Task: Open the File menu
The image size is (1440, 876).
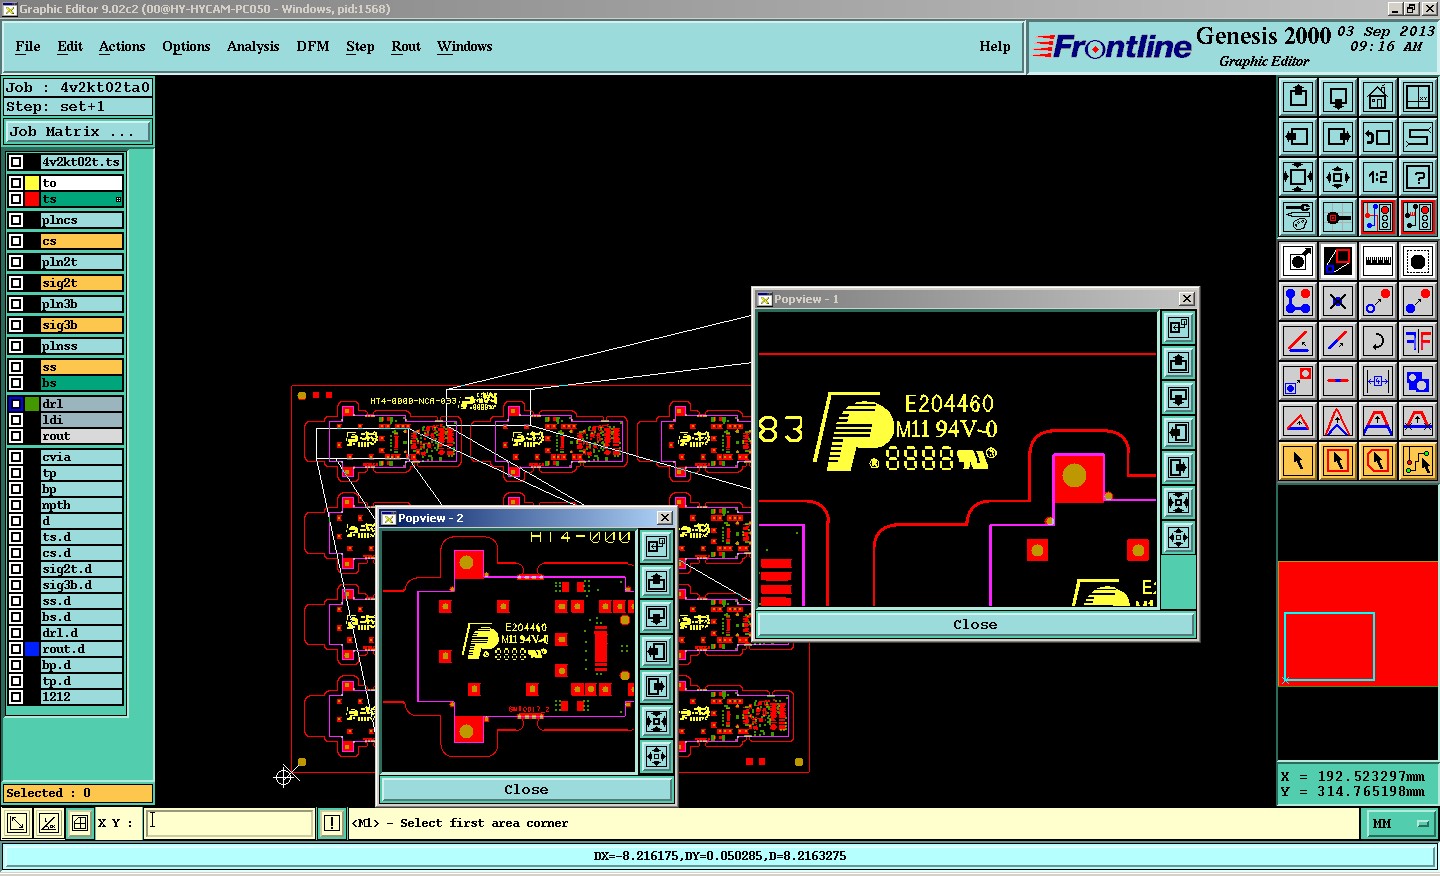Action: [28, 46]
